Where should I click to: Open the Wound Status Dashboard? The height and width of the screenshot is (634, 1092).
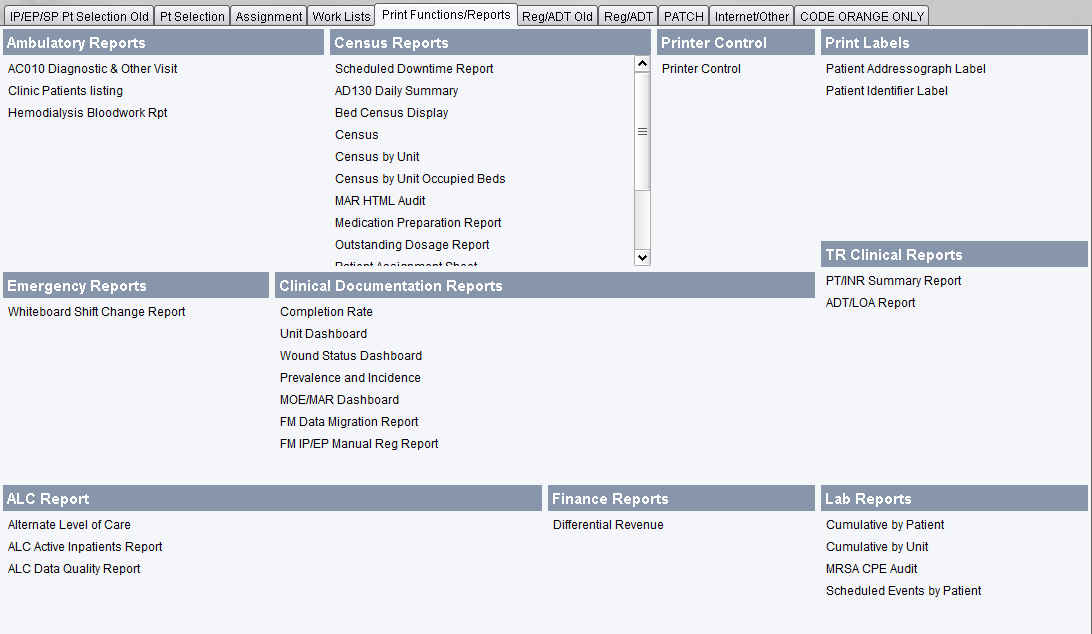(x=350, y=355)
